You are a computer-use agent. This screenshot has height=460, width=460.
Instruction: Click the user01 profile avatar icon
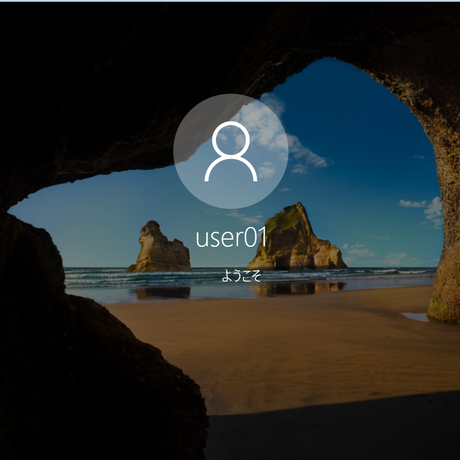click(231, 151)
